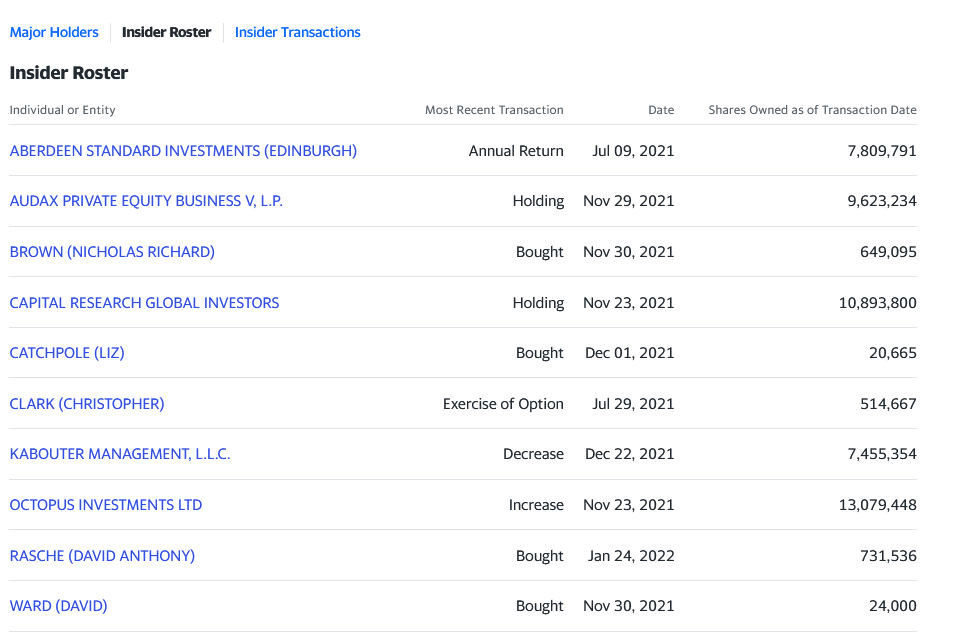Select the 20,665 shares value

[893, 352]
